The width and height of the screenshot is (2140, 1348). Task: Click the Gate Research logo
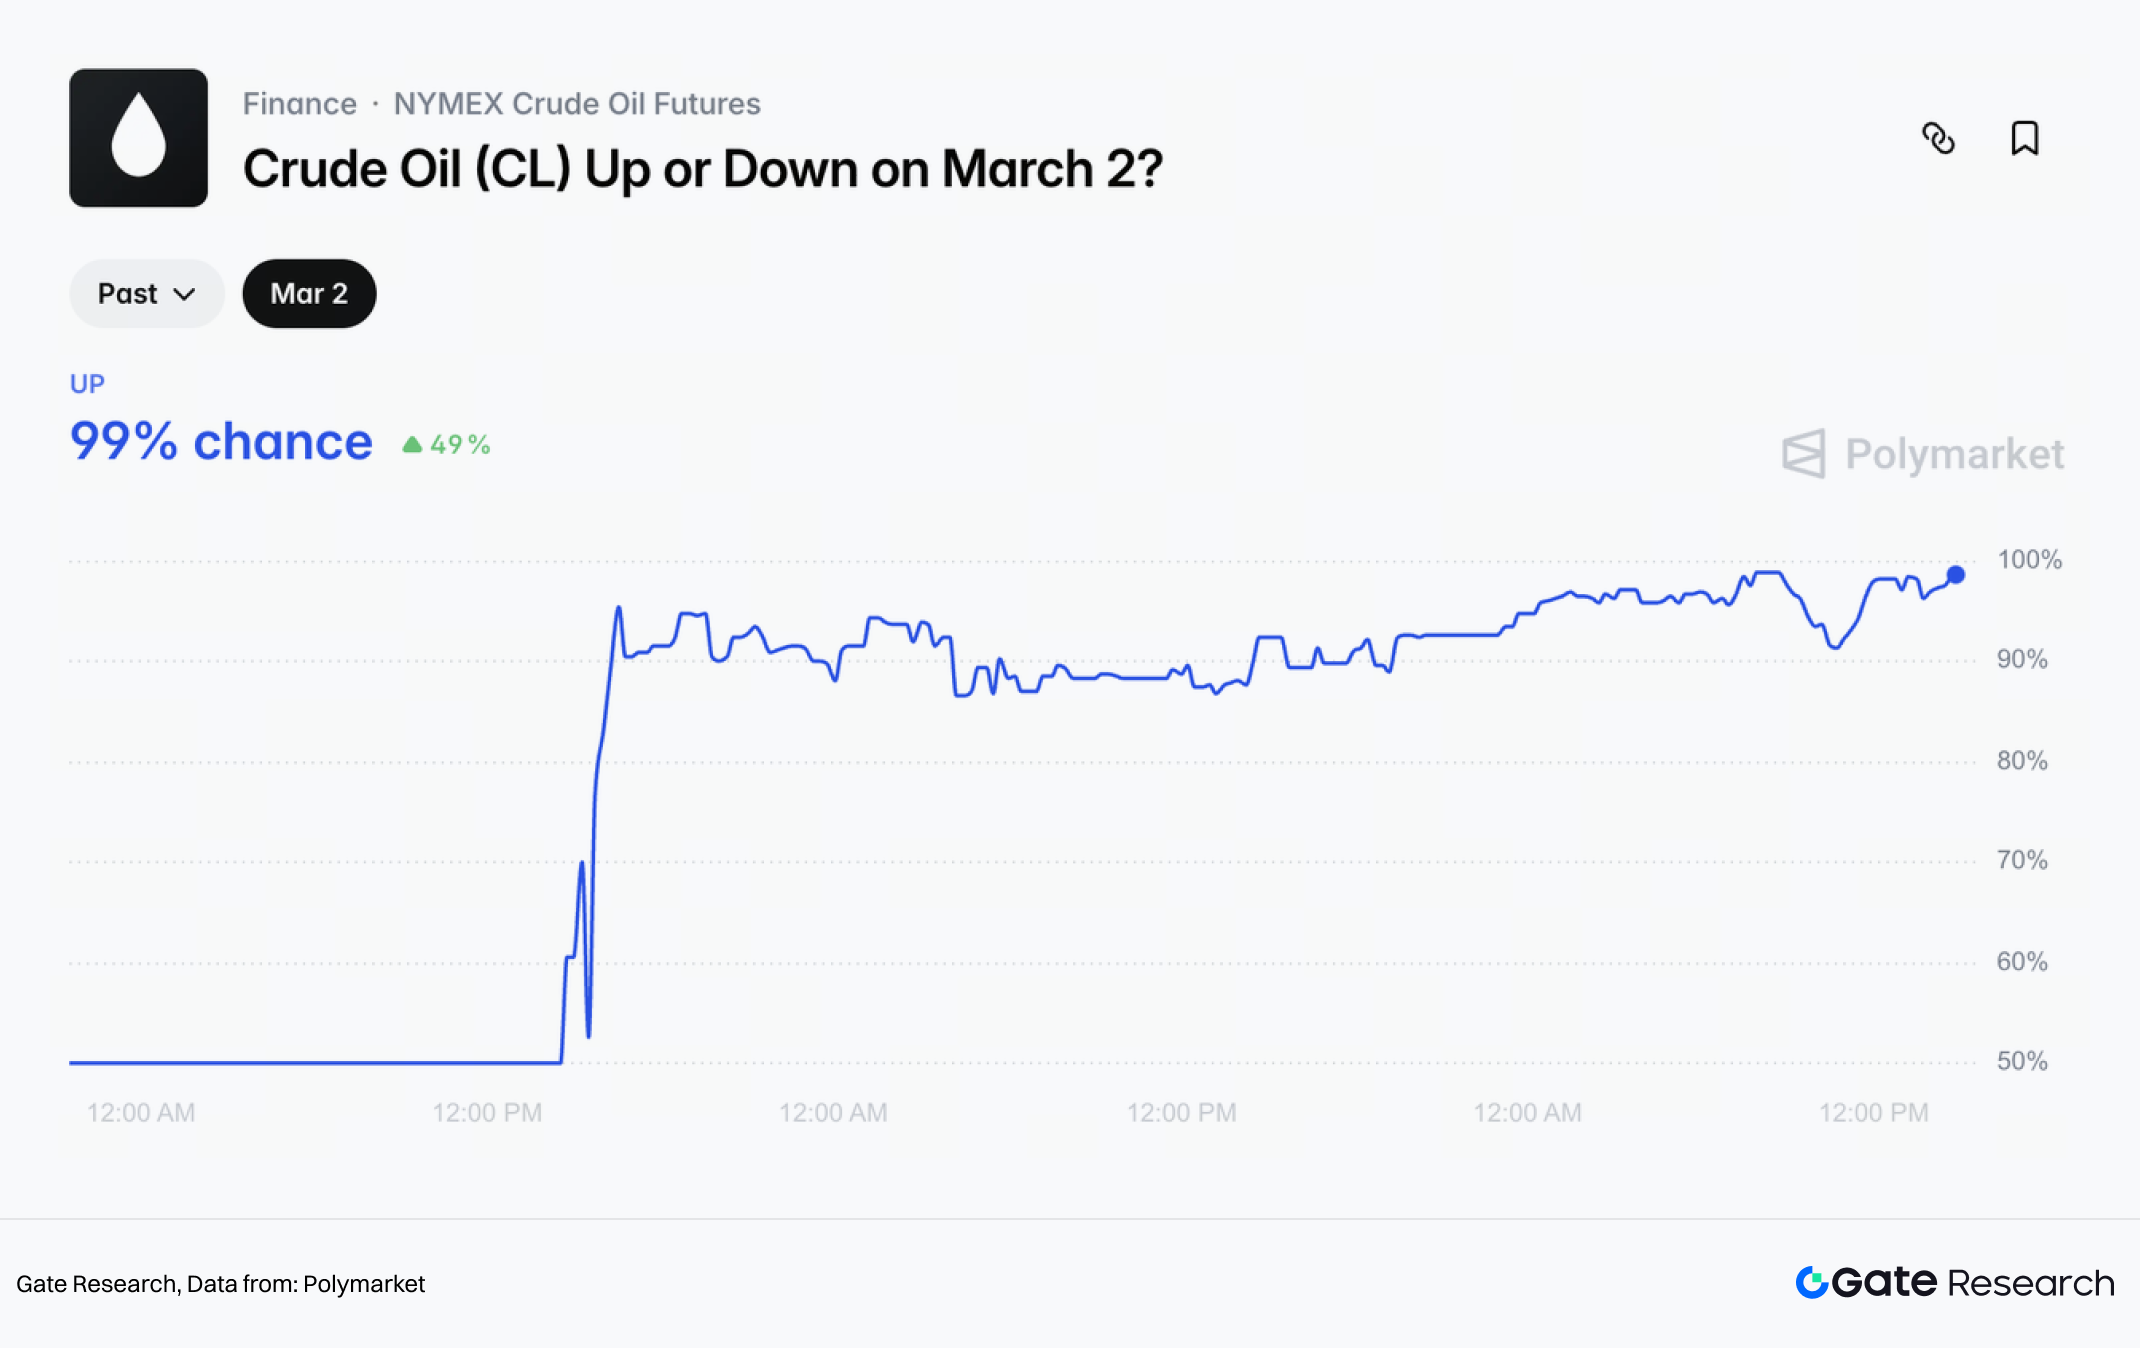pyautogui.click(x=1954, y=1282)
